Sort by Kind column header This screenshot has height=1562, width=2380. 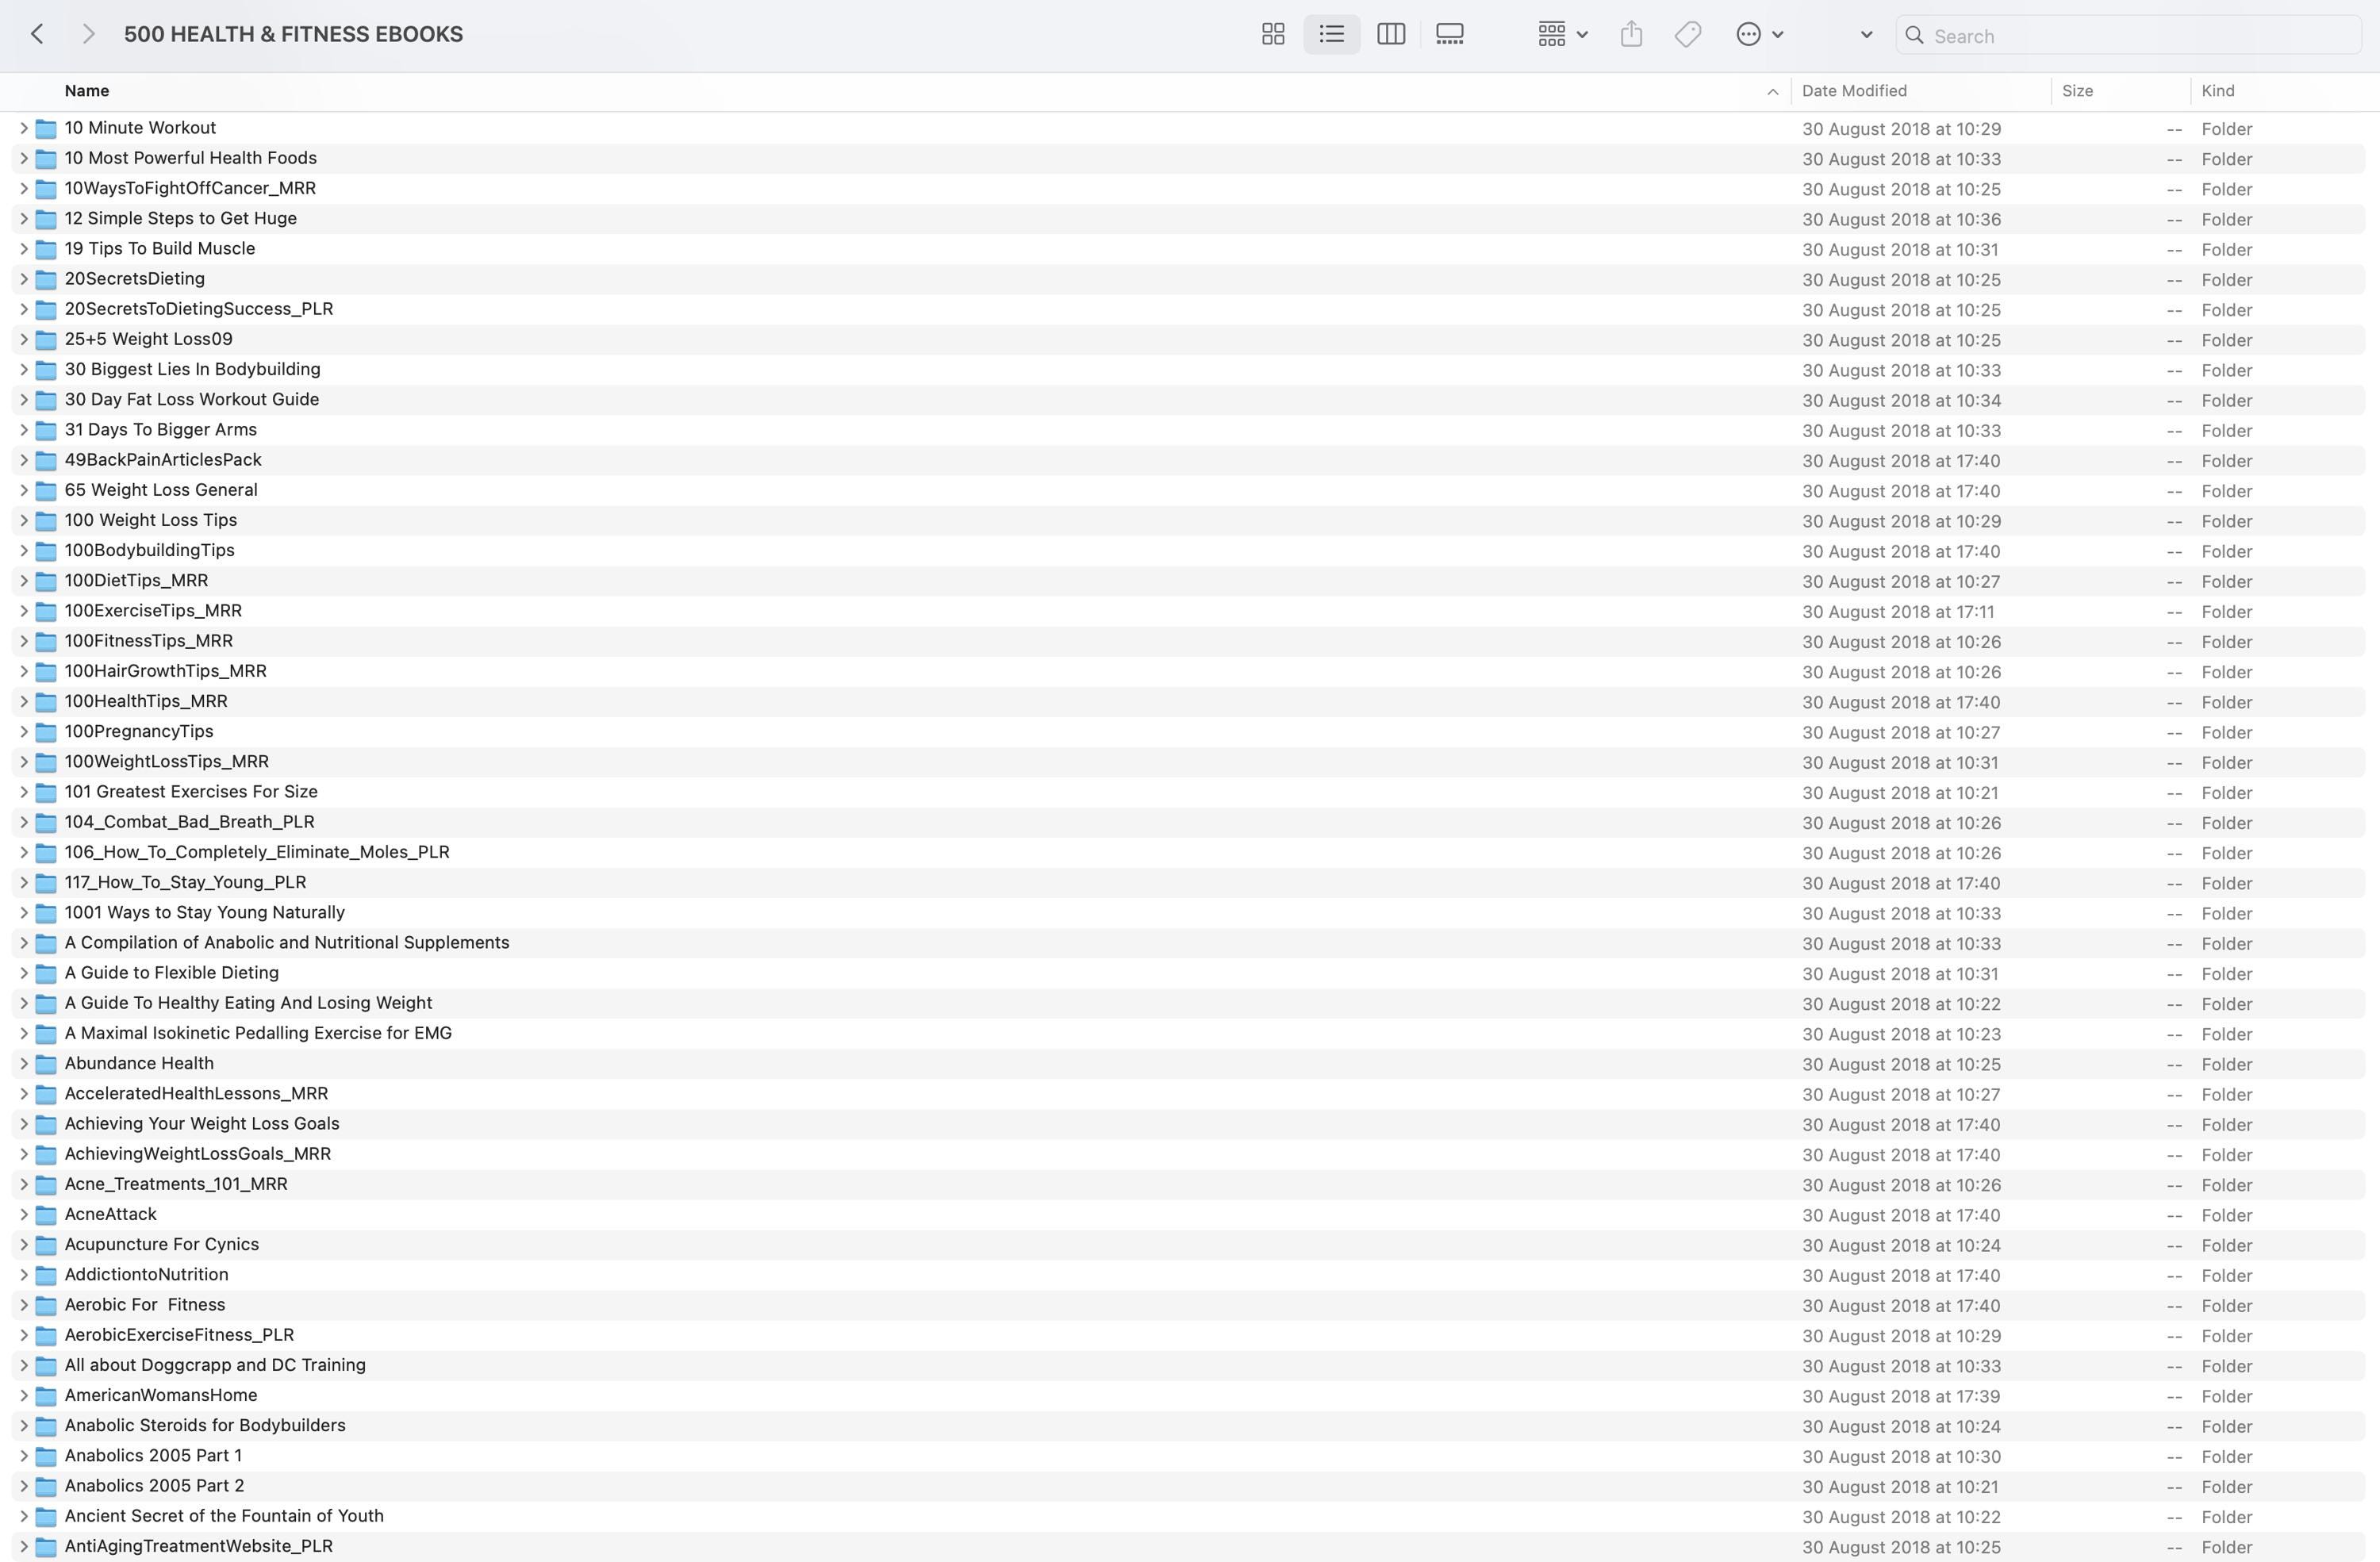(2217, 90)
